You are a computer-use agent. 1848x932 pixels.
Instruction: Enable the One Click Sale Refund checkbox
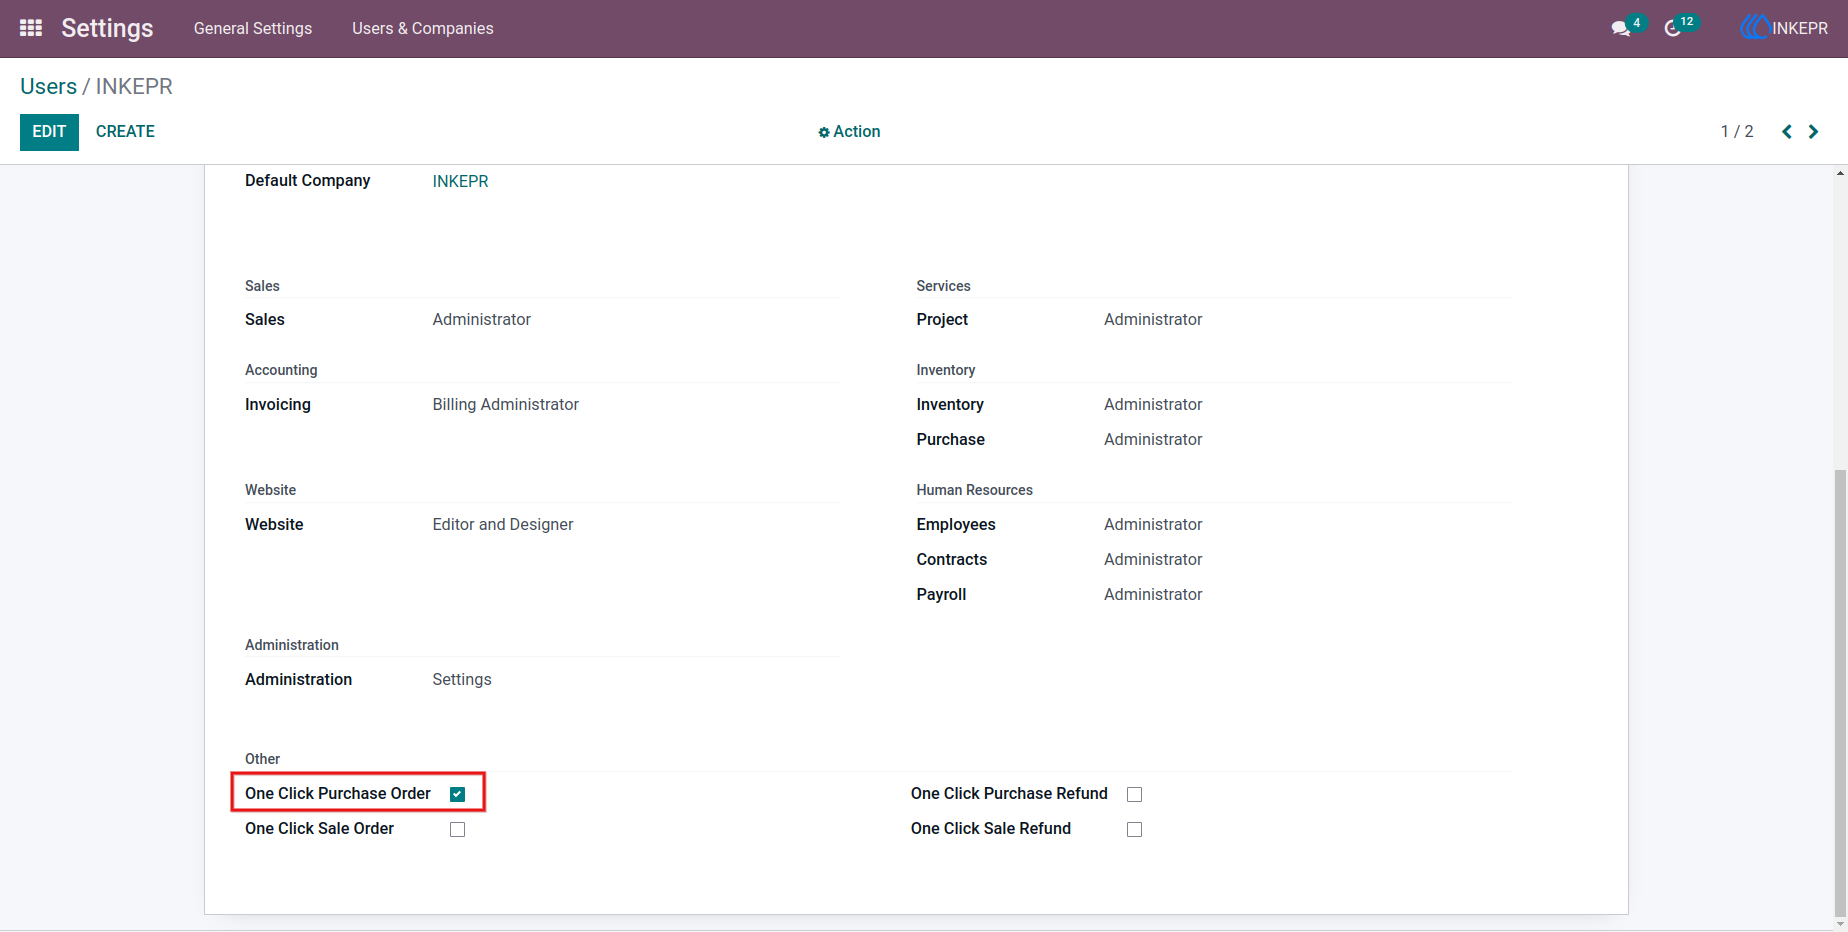(x=1135, y=829)
